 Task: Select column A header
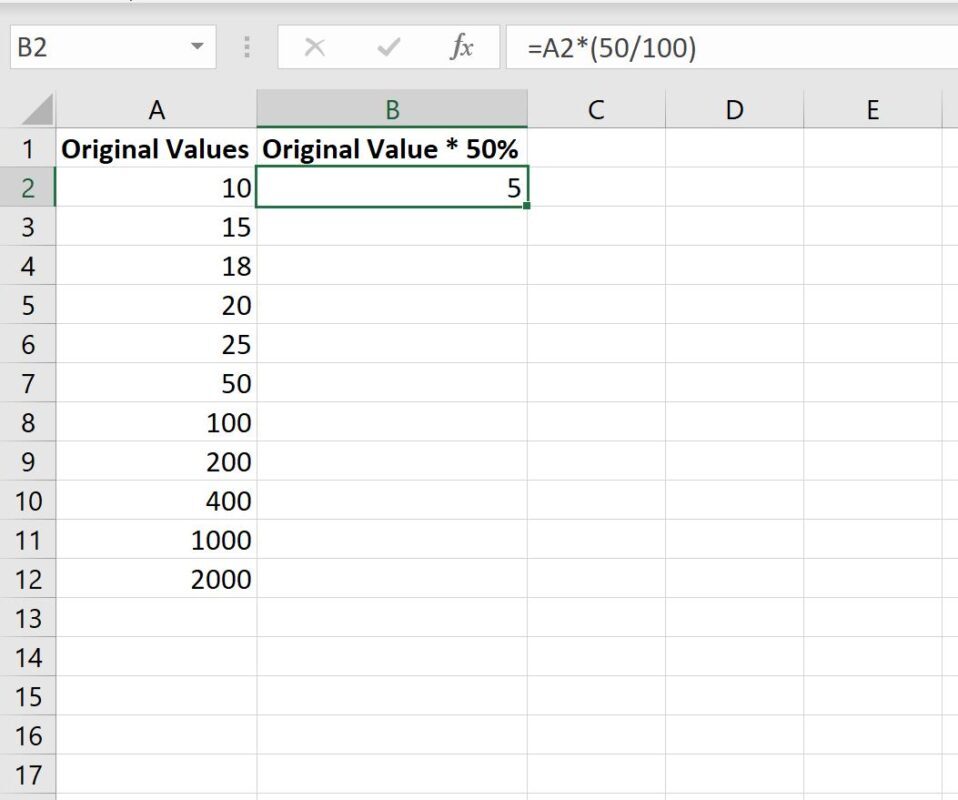click(x=156, y=110)
